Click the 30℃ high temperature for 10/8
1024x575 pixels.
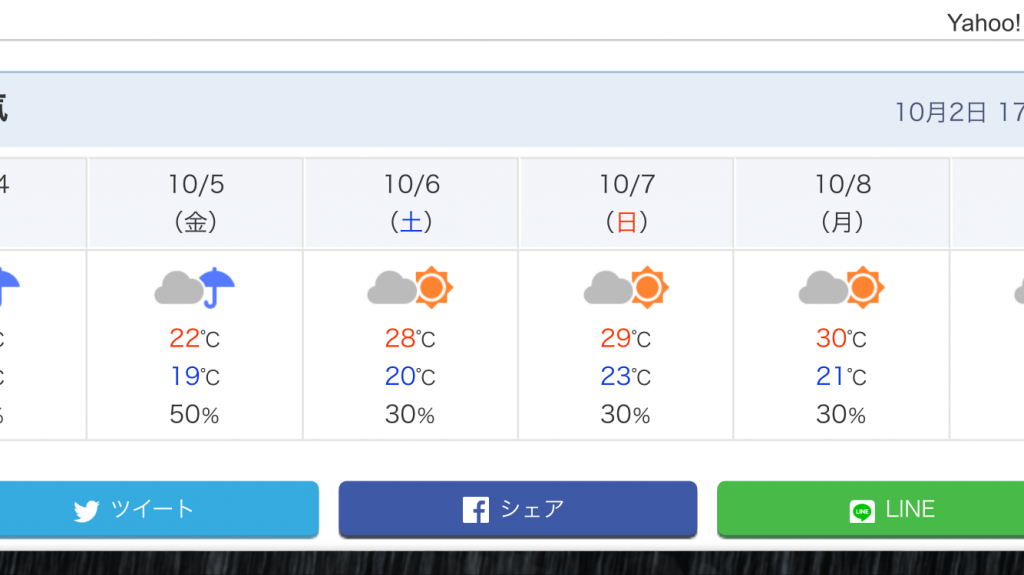(841, 338)
